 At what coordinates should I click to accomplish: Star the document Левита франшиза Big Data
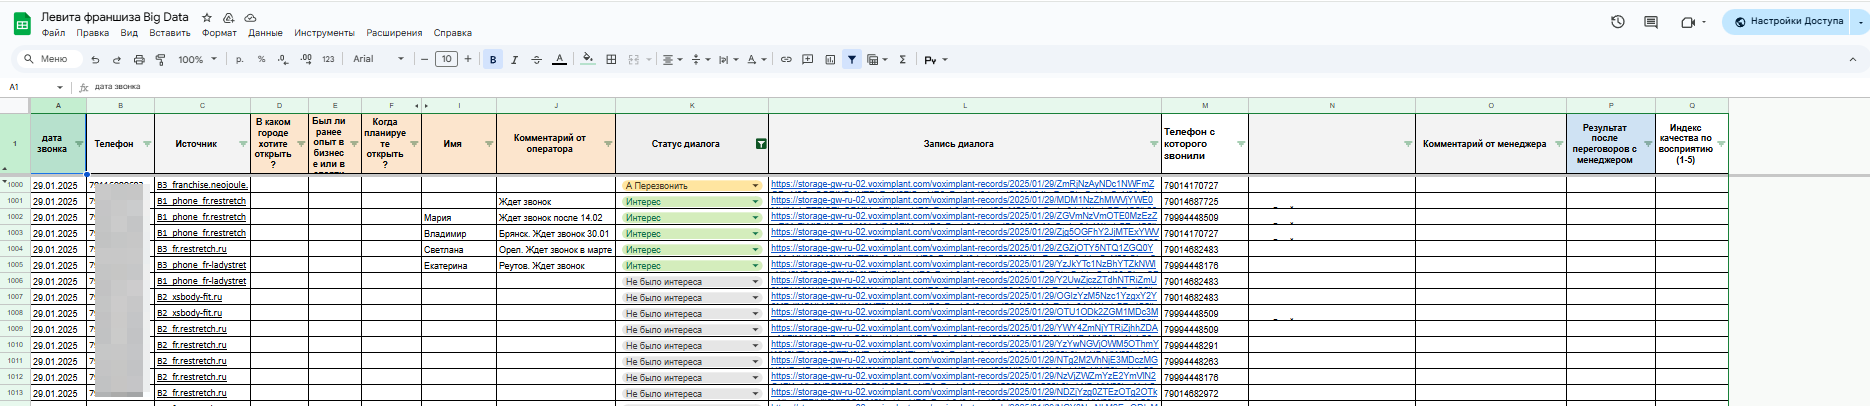pyautogui.click(x=207, y=18)
